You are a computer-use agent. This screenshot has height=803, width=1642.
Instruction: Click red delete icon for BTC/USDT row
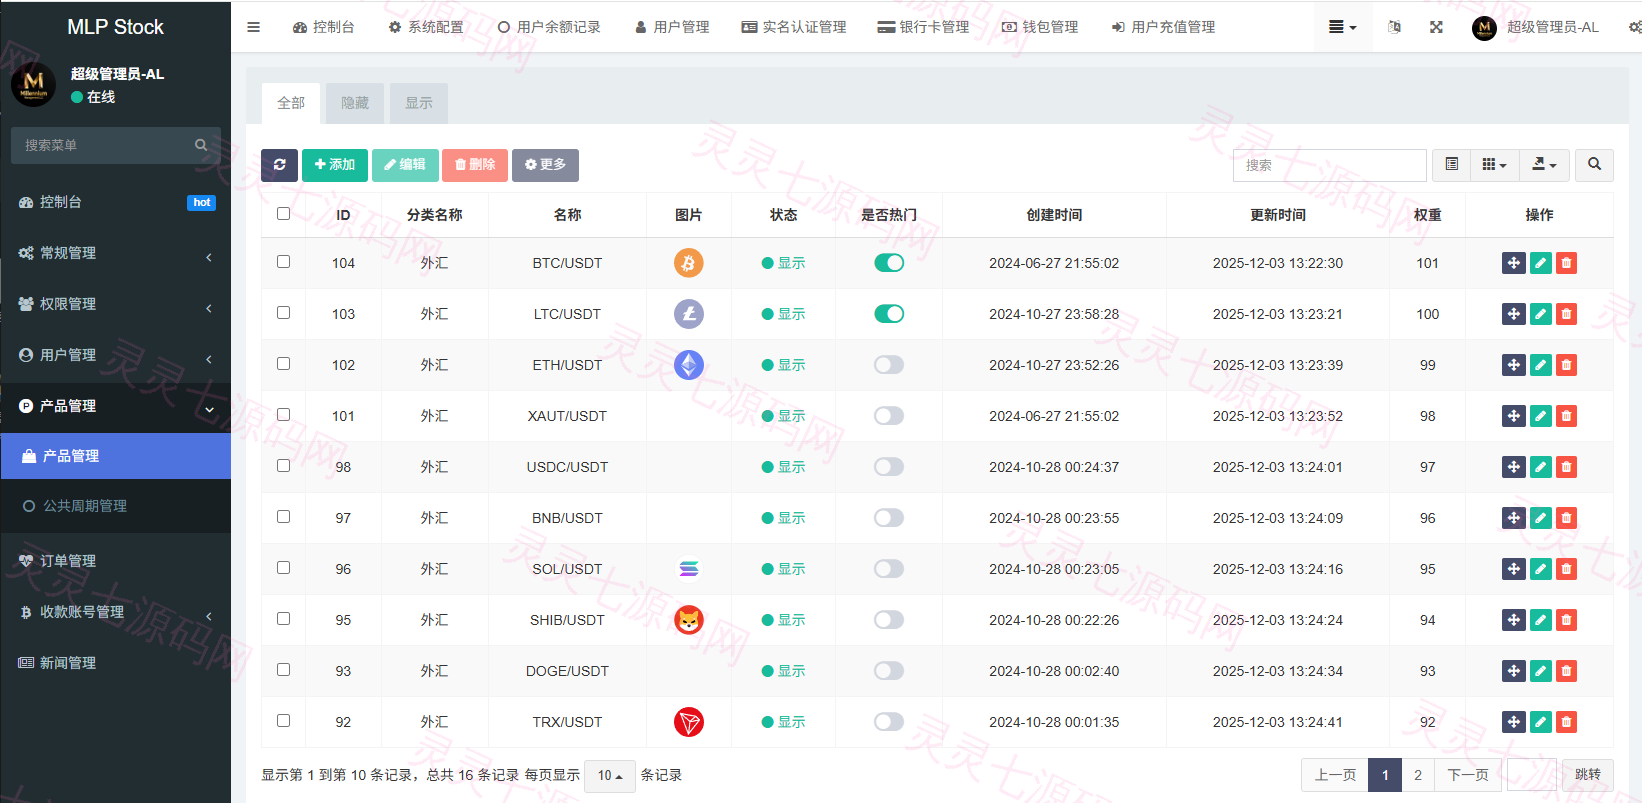coord(1566,263)
